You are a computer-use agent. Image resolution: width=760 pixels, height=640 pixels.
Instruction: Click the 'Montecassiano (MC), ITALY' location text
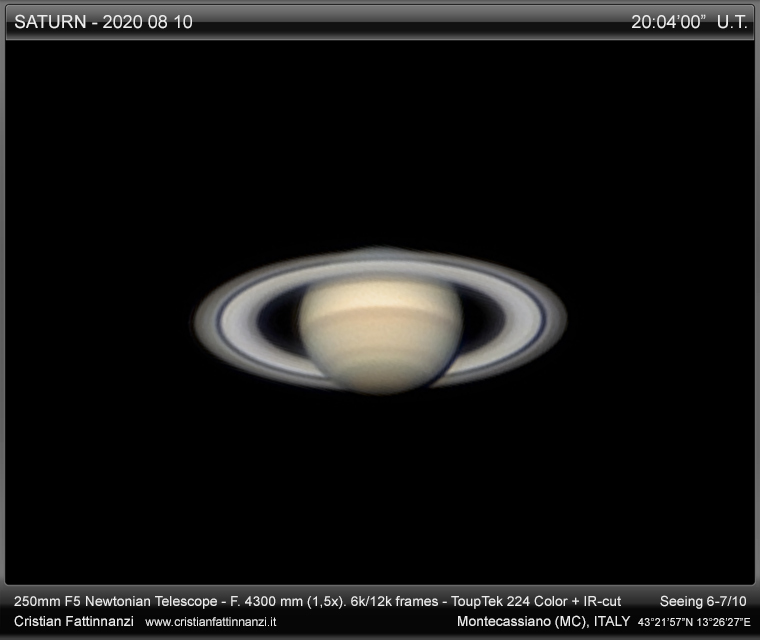coord(543,621)
